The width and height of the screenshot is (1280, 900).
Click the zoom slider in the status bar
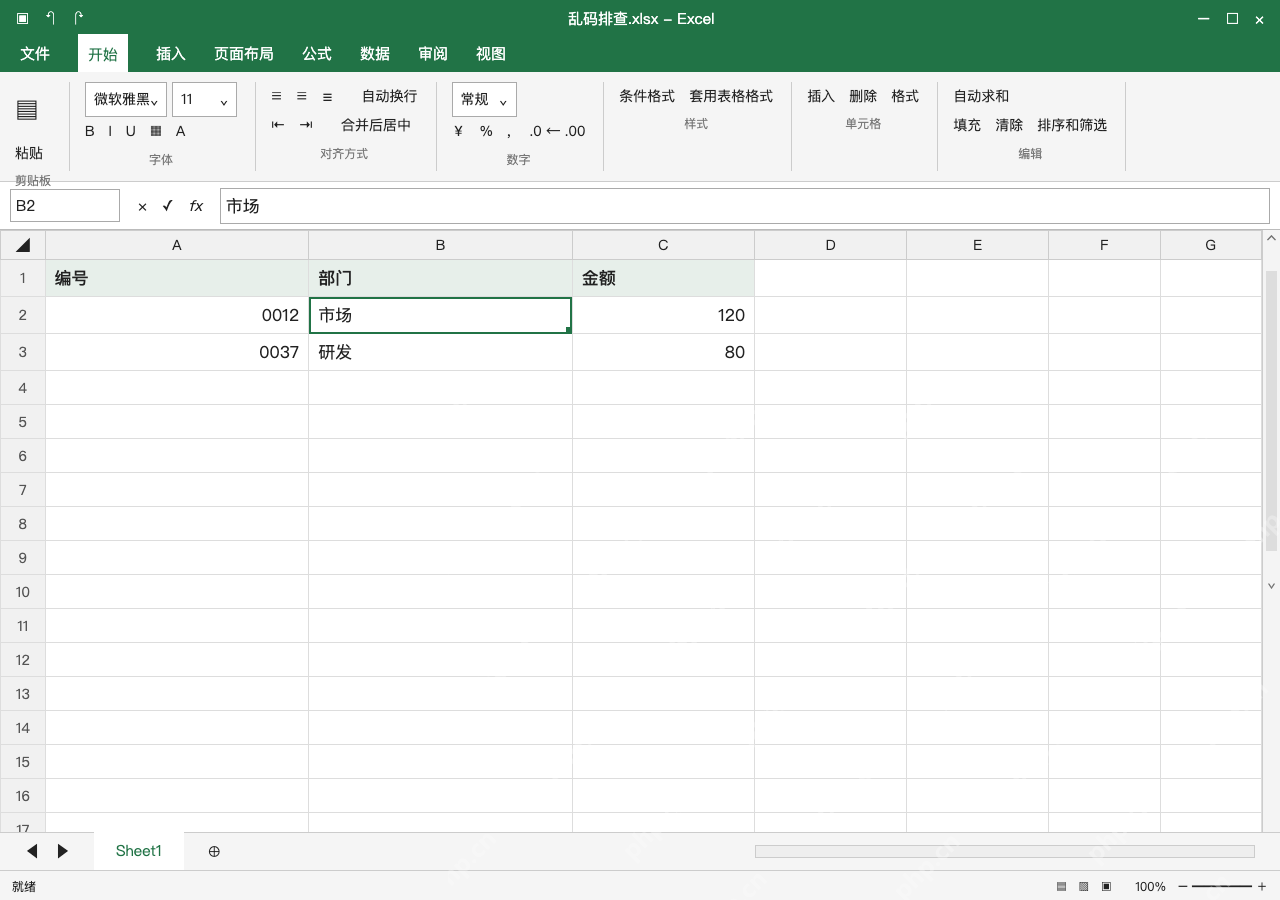[1222, 886]
